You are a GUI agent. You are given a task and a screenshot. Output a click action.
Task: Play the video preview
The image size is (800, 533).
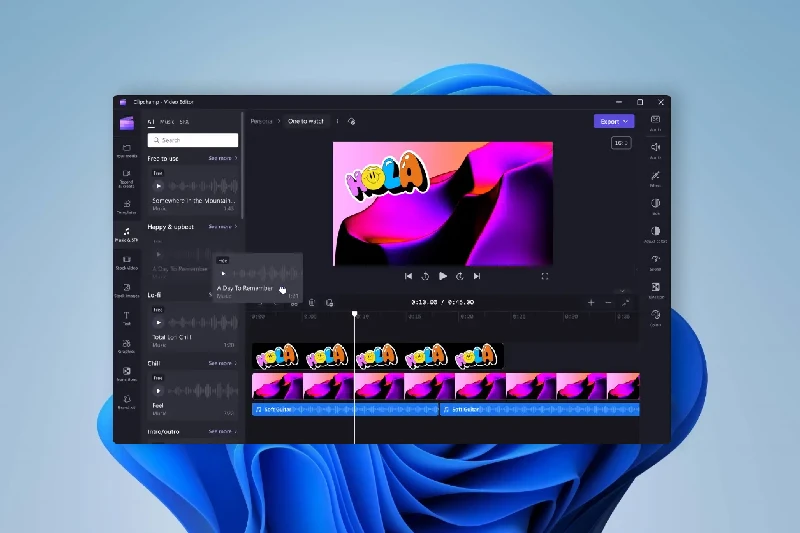point(442,276)
